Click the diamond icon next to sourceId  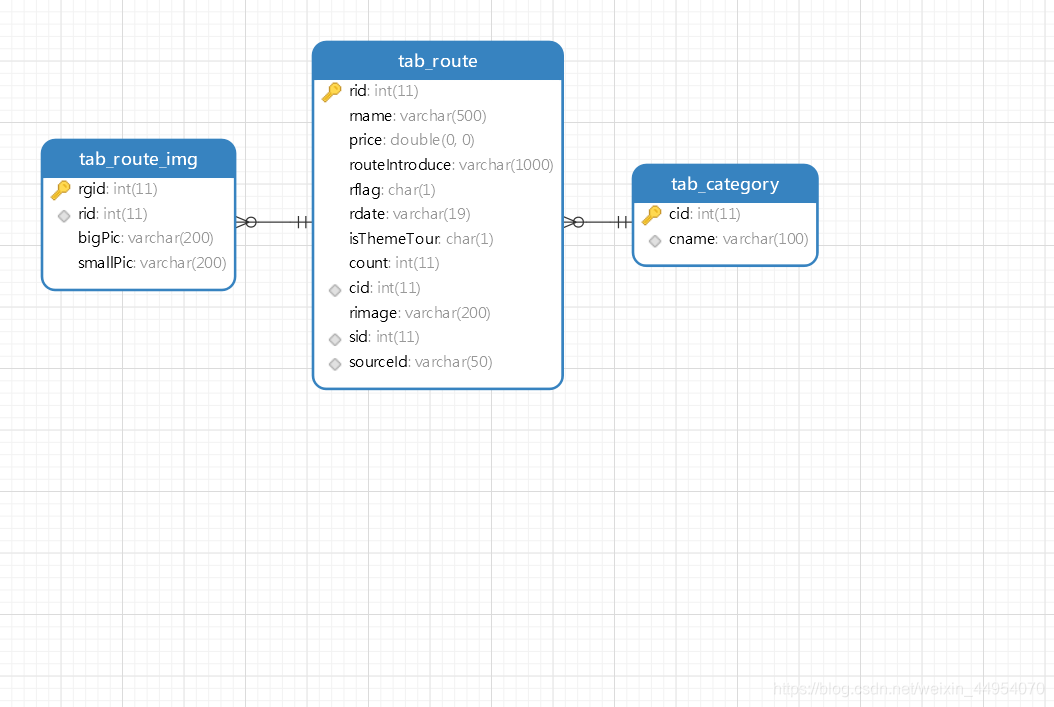[335, 364]
